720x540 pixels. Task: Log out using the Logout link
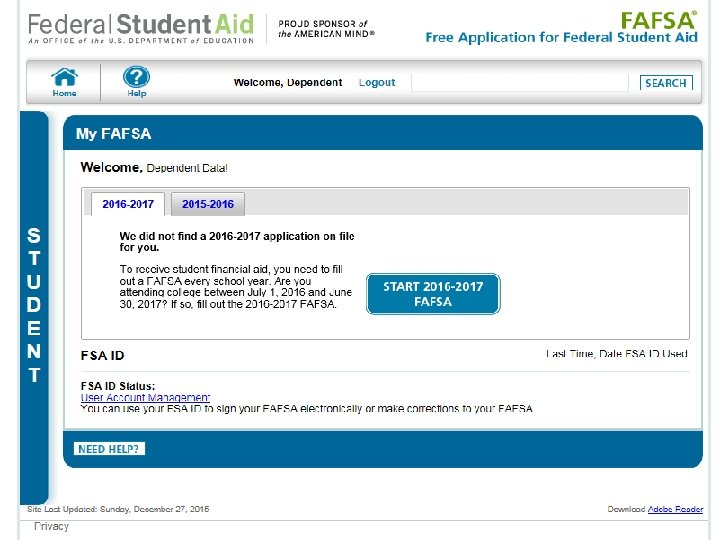(377, 83)
